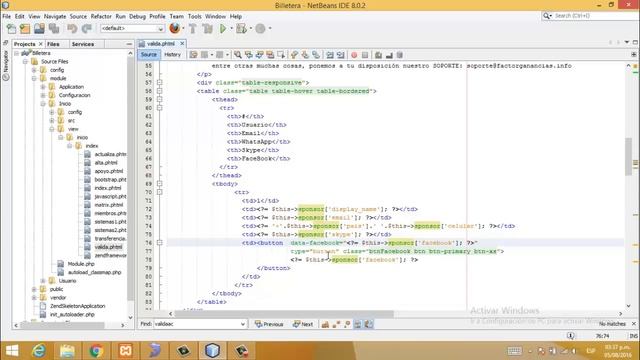Open the Find history dropdown arrow
The height and width of the screenshot is (360, 640).
[242, 324]
